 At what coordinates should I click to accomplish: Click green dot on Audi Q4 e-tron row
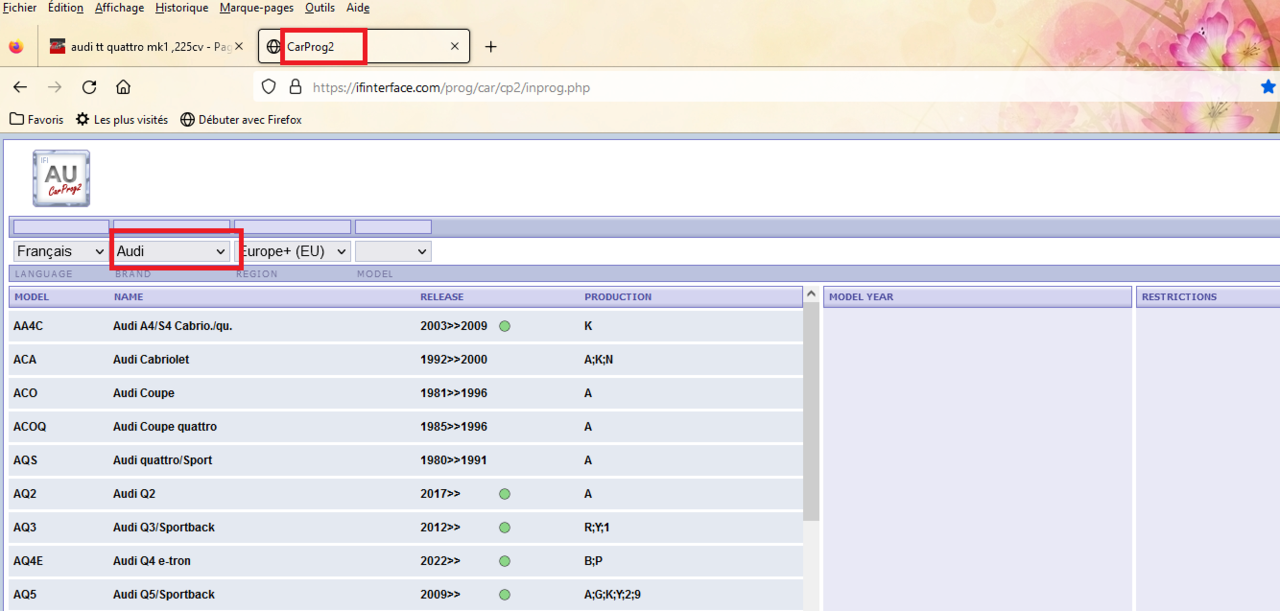(504, 561)
